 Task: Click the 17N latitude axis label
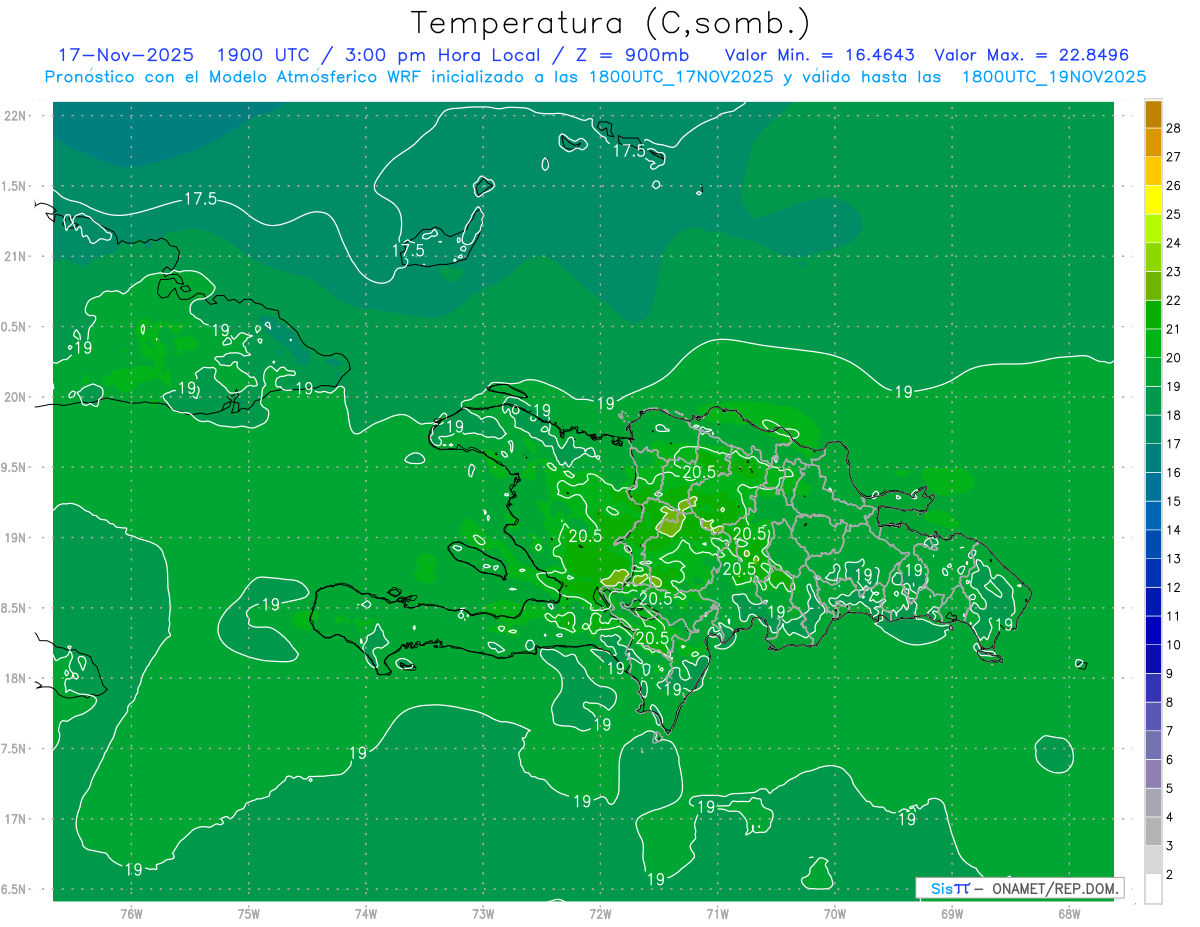(x=18, y=819)
